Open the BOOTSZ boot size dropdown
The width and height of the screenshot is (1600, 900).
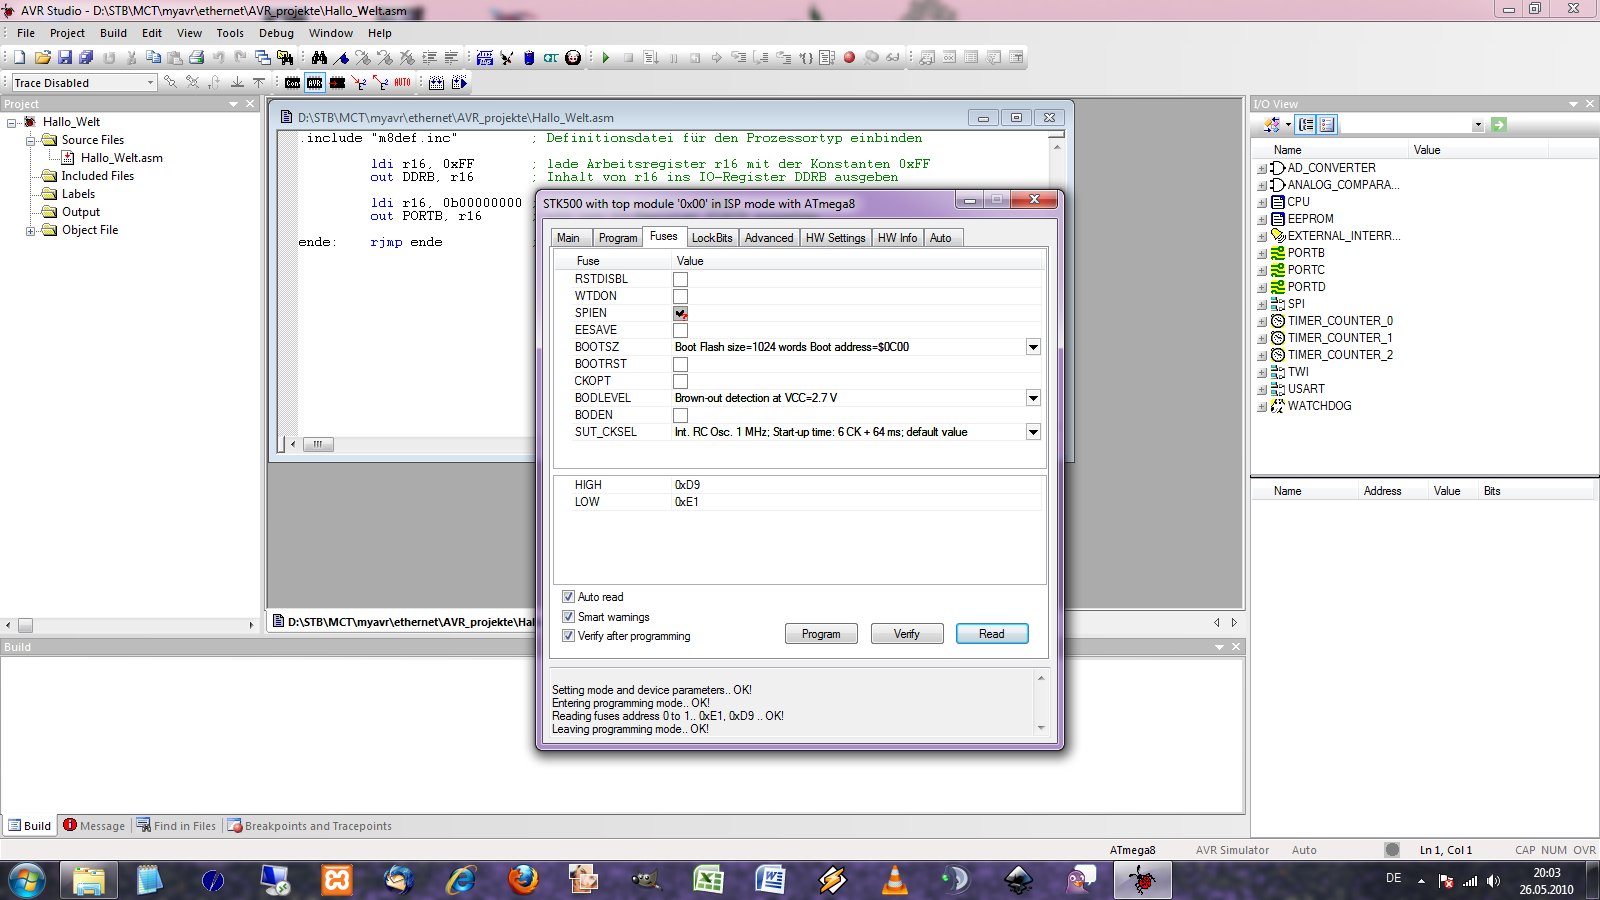coord(1033,347)
